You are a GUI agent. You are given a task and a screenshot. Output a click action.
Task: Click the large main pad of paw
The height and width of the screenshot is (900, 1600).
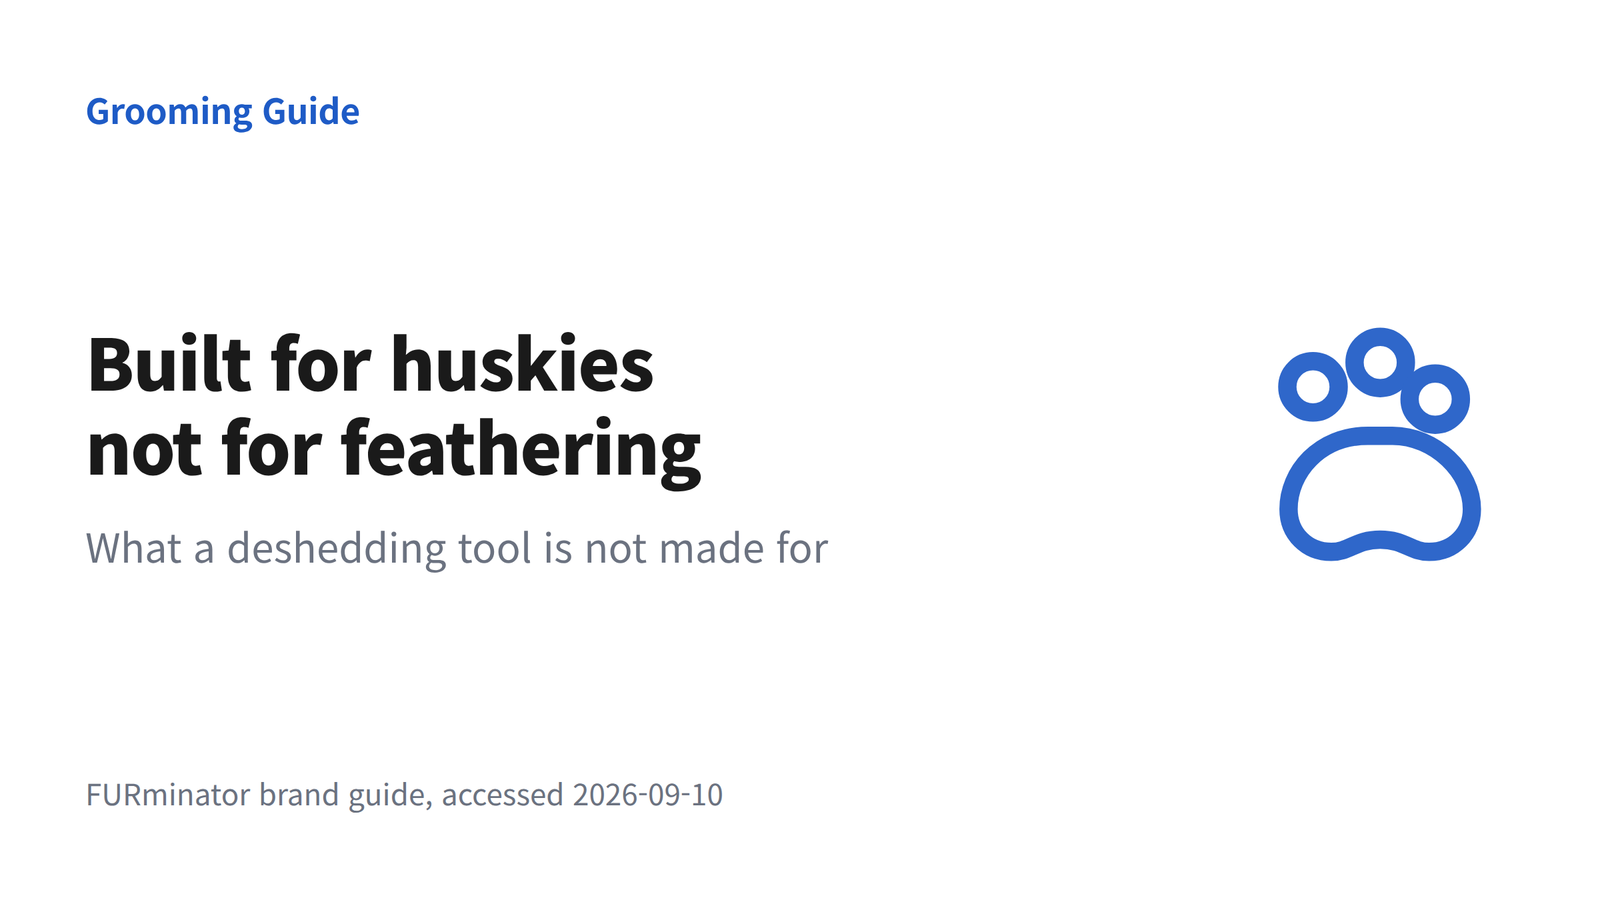[x=1380, y=494]
